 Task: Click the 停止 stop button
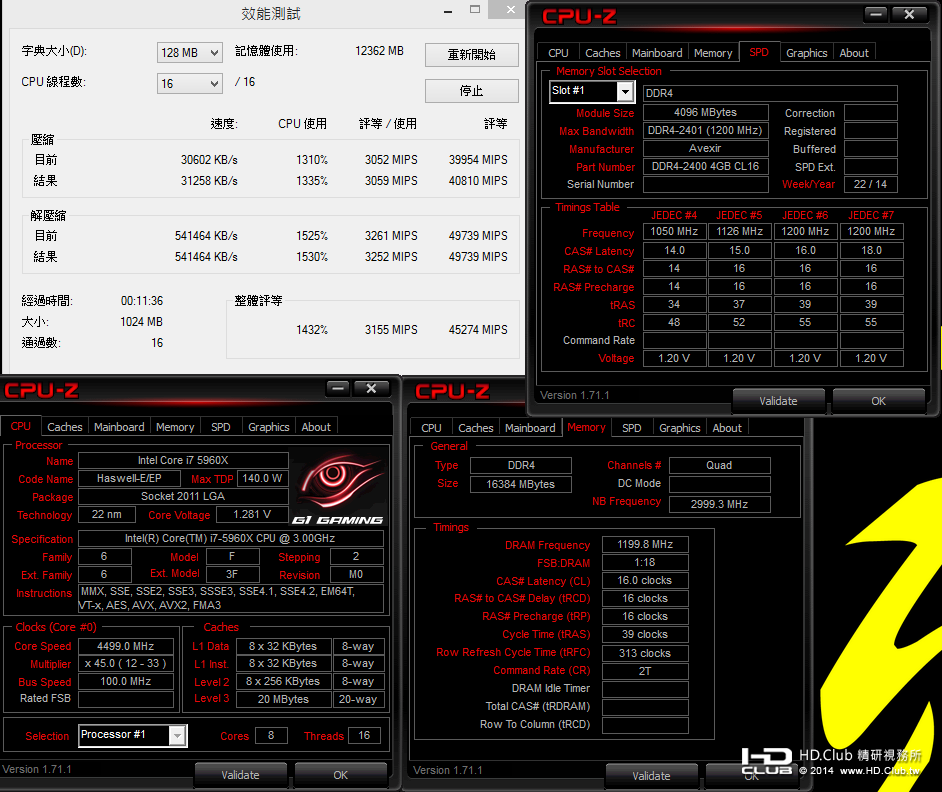pos(472,91)
